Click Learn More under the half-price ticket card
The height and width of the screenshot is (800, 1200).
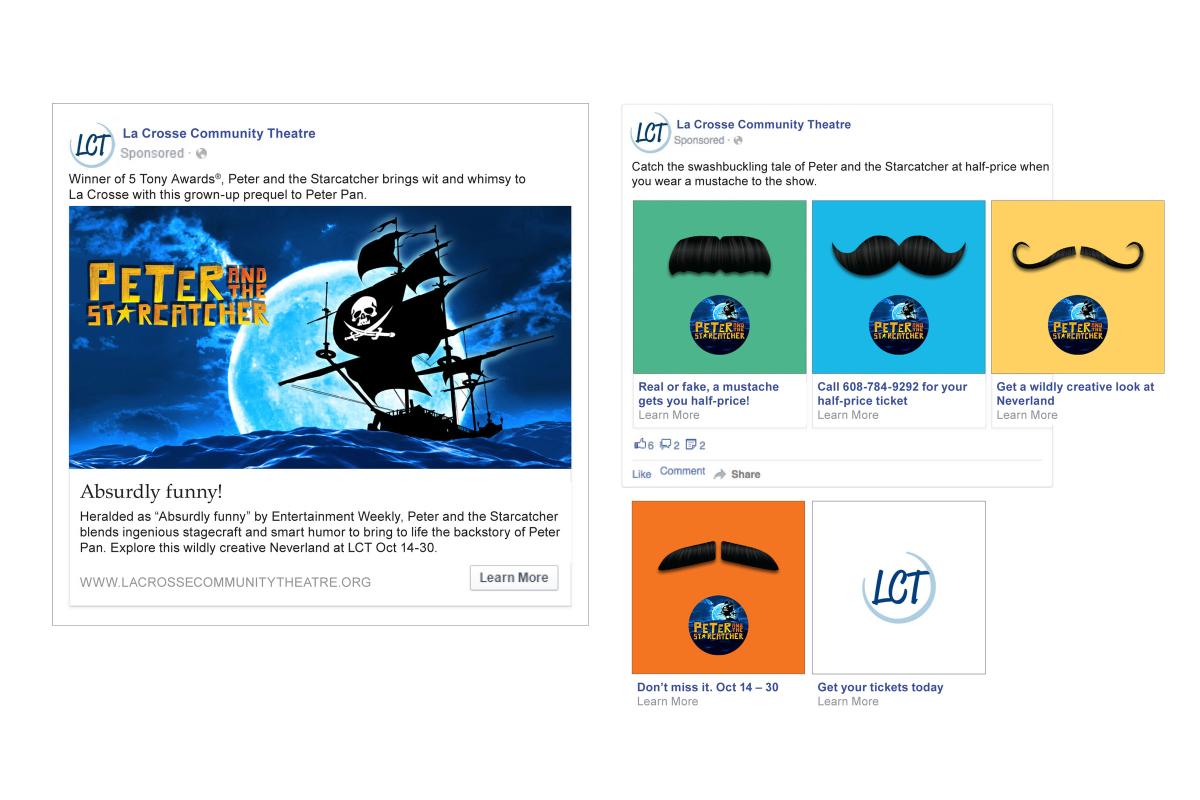pyautogui.click(x=848, y=415)
